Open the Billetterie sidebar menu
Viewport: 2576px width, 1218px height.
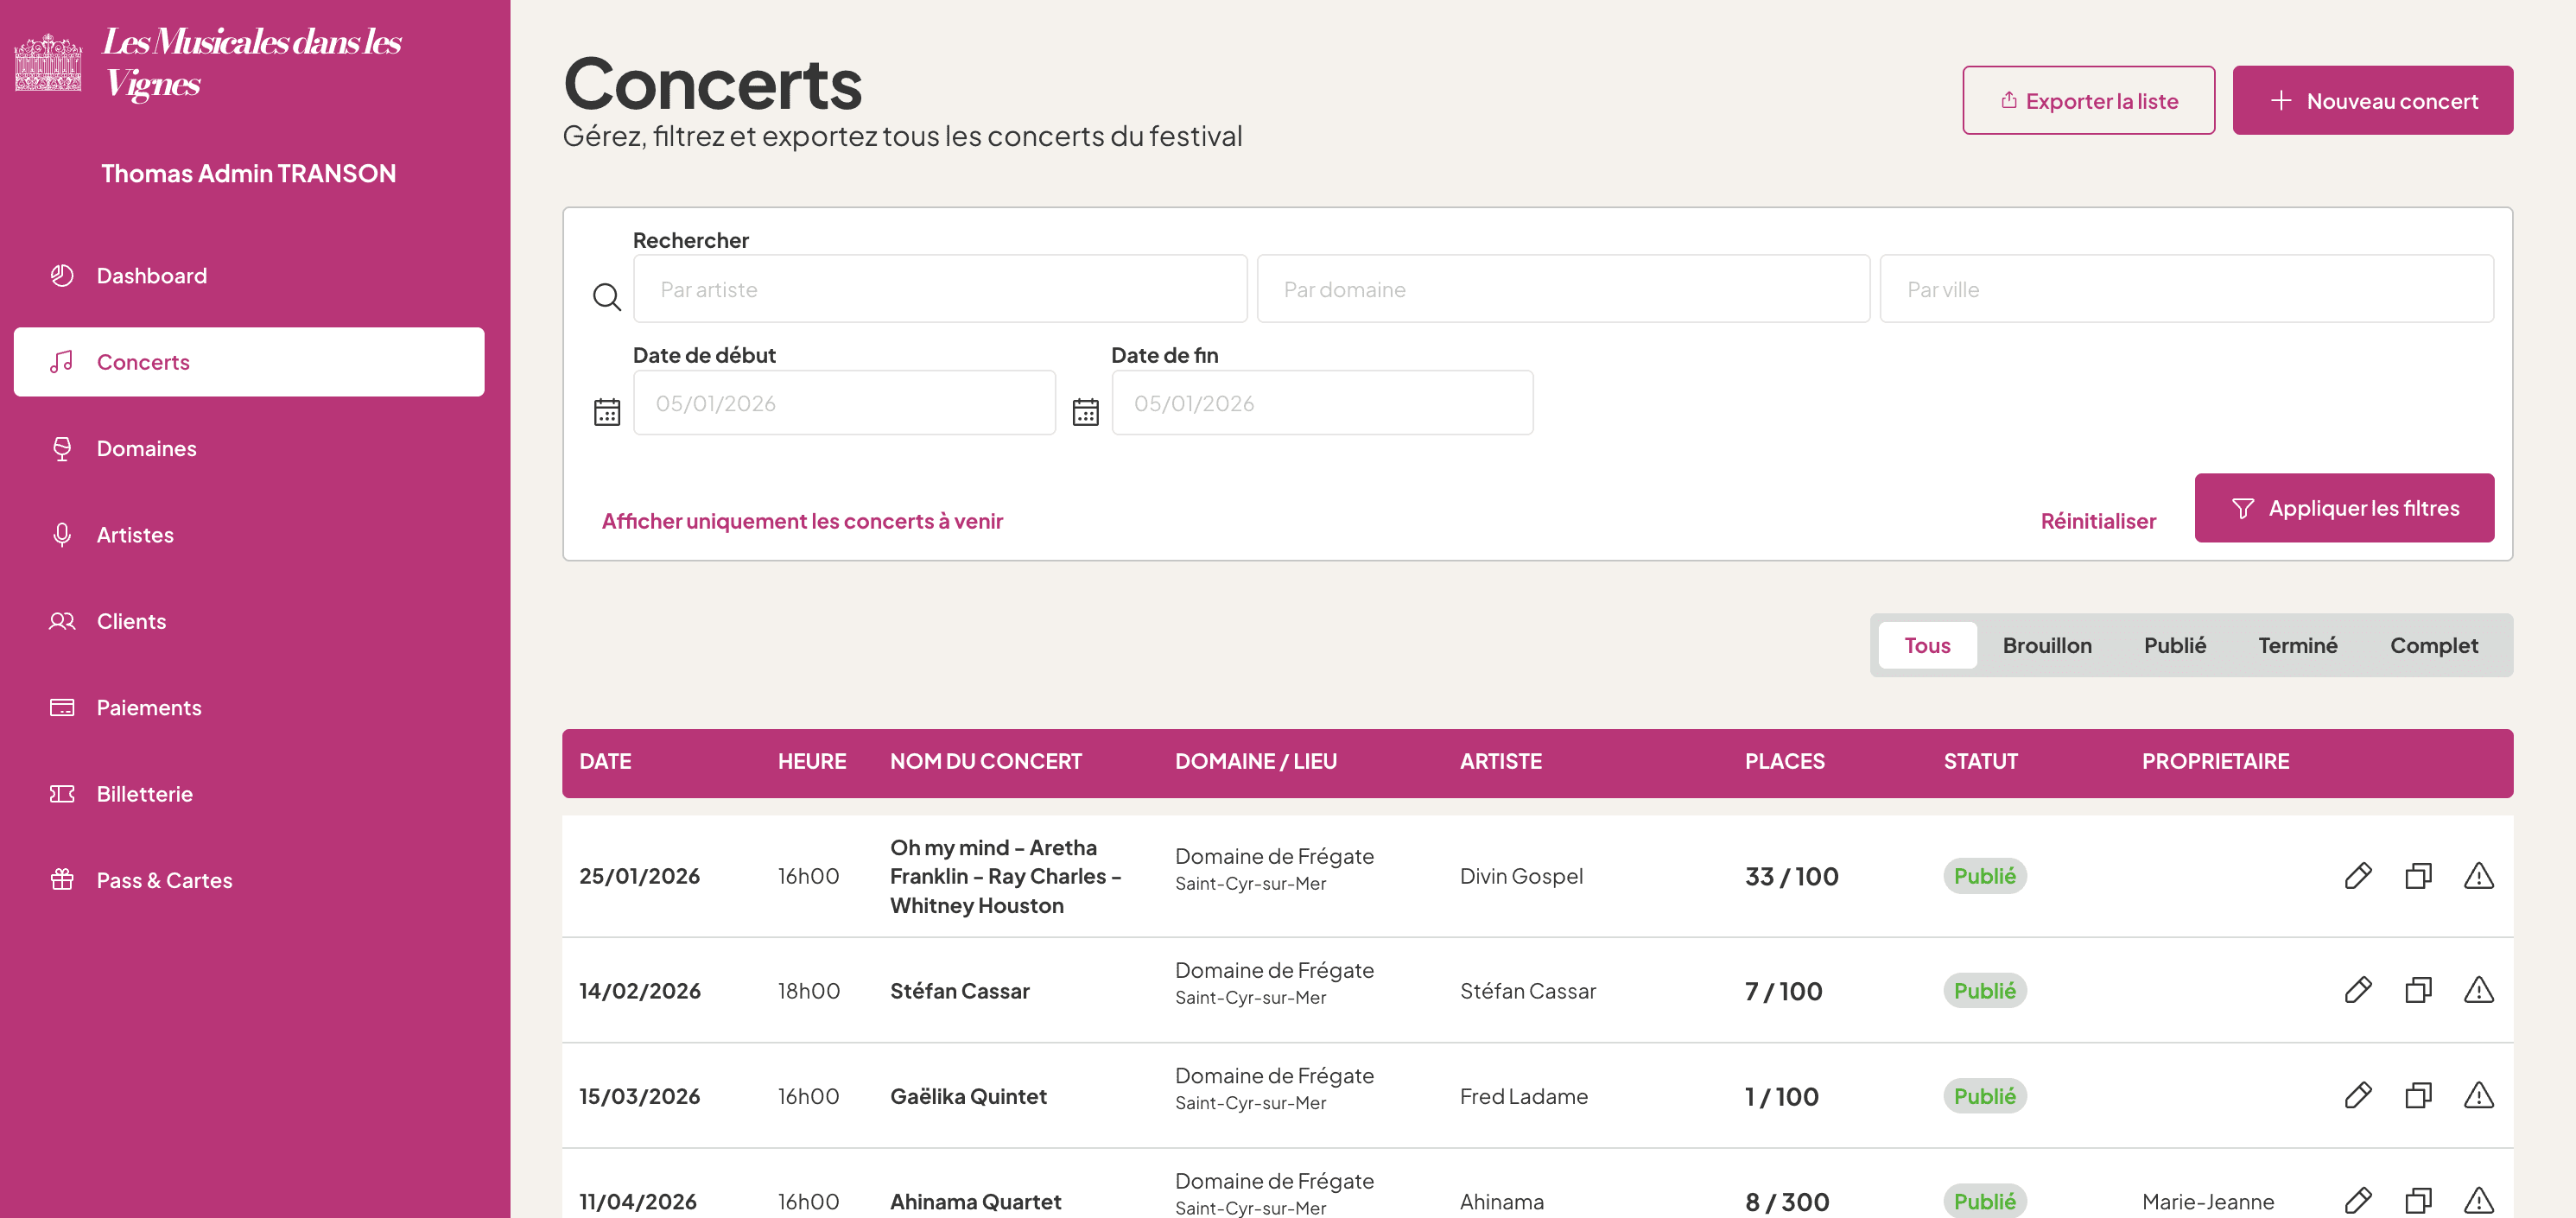point(144,794)
